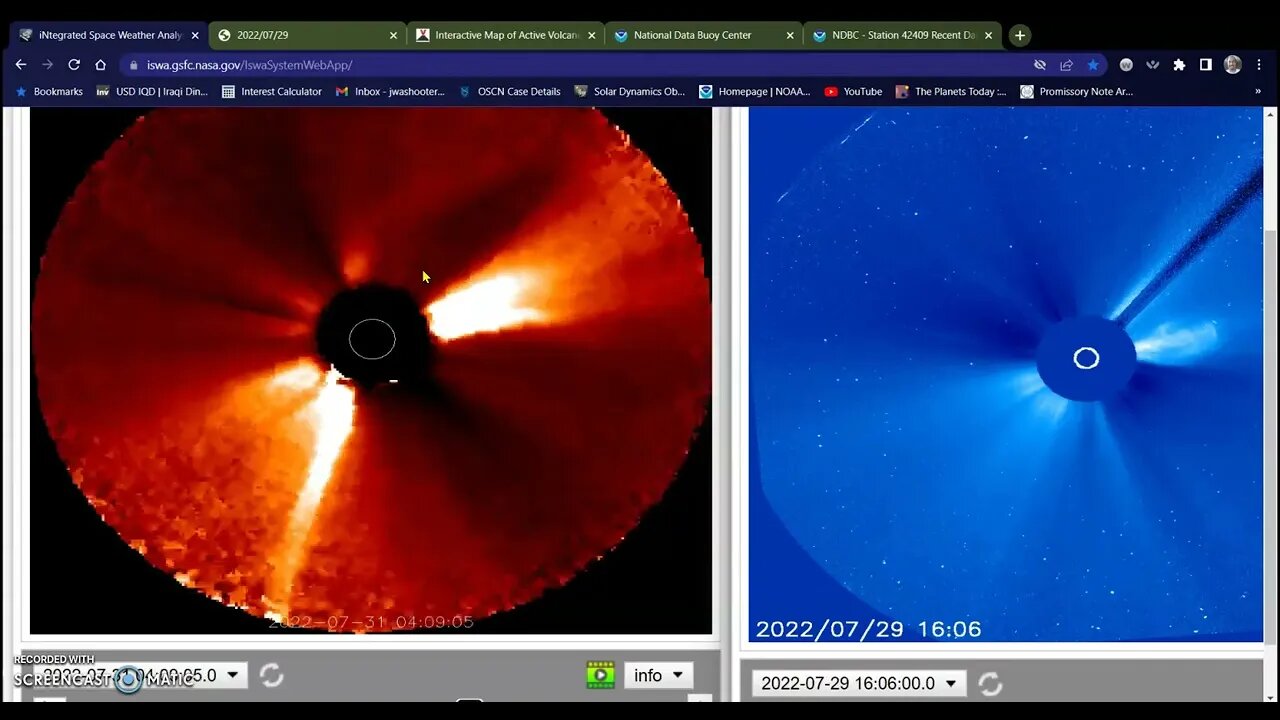Open the Bookmarks folder in bookmarks bar
The width and height of the screenshot is (1280, 720).
49,91
